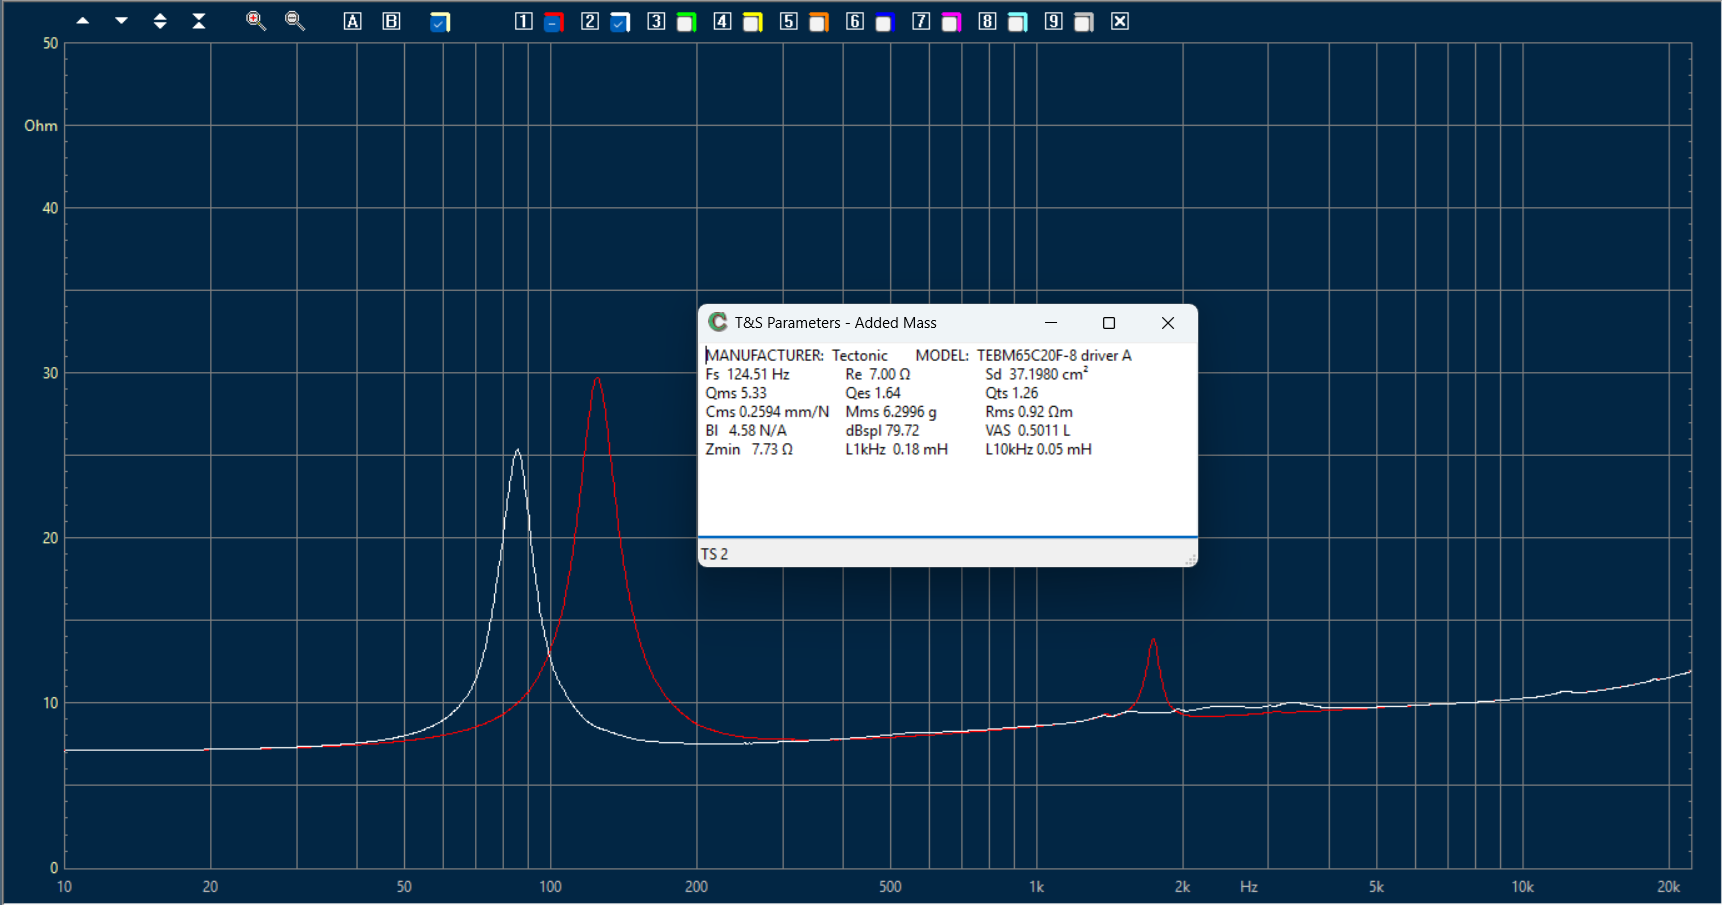Toggle the checked overlay box beside B
Image resolution: width=1722 pixels, height=905 pixels.
pyautogui.click(x=440, y=22)
